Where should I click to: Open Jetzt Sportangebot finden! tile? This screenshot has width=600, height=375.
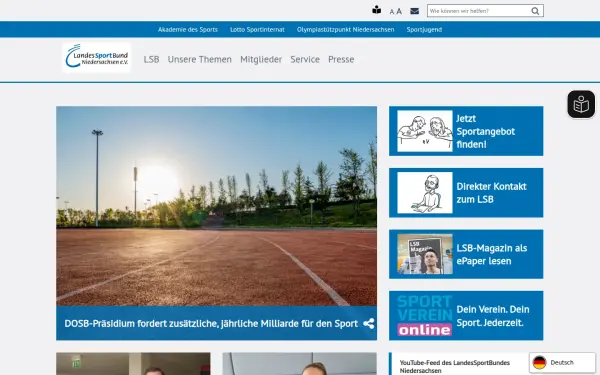click(x=466, y=131)
